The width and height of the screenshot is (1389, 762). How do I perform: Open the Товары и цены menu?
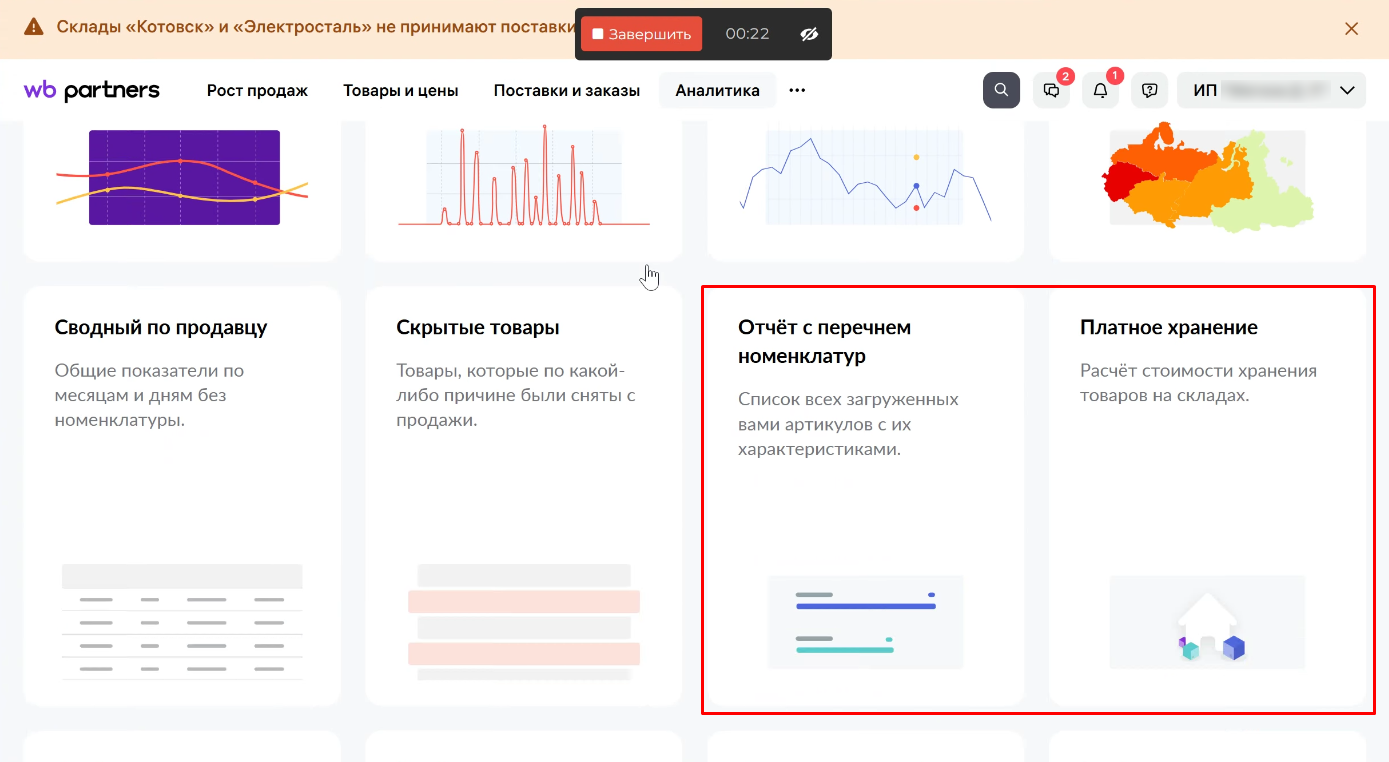400,90
